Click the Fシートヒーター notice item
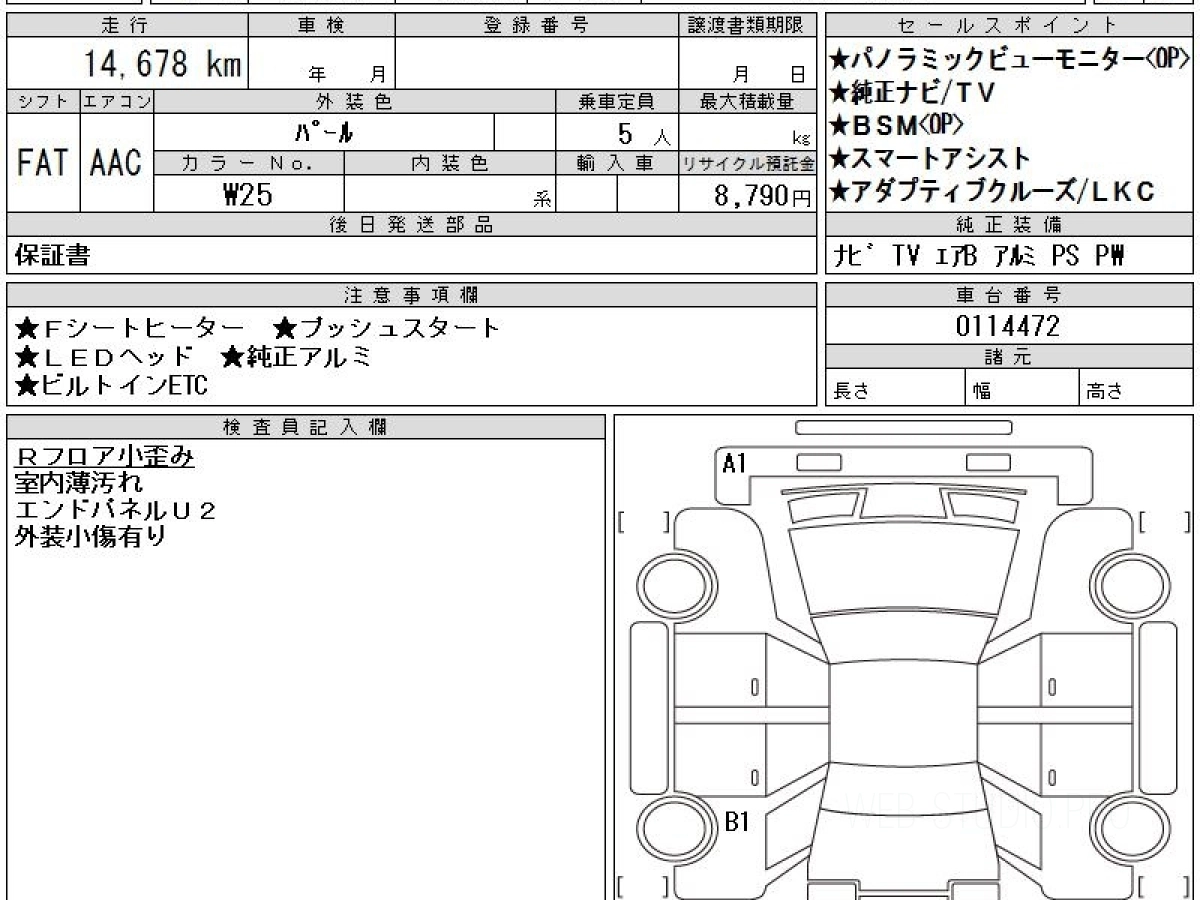 pos(130,328)
